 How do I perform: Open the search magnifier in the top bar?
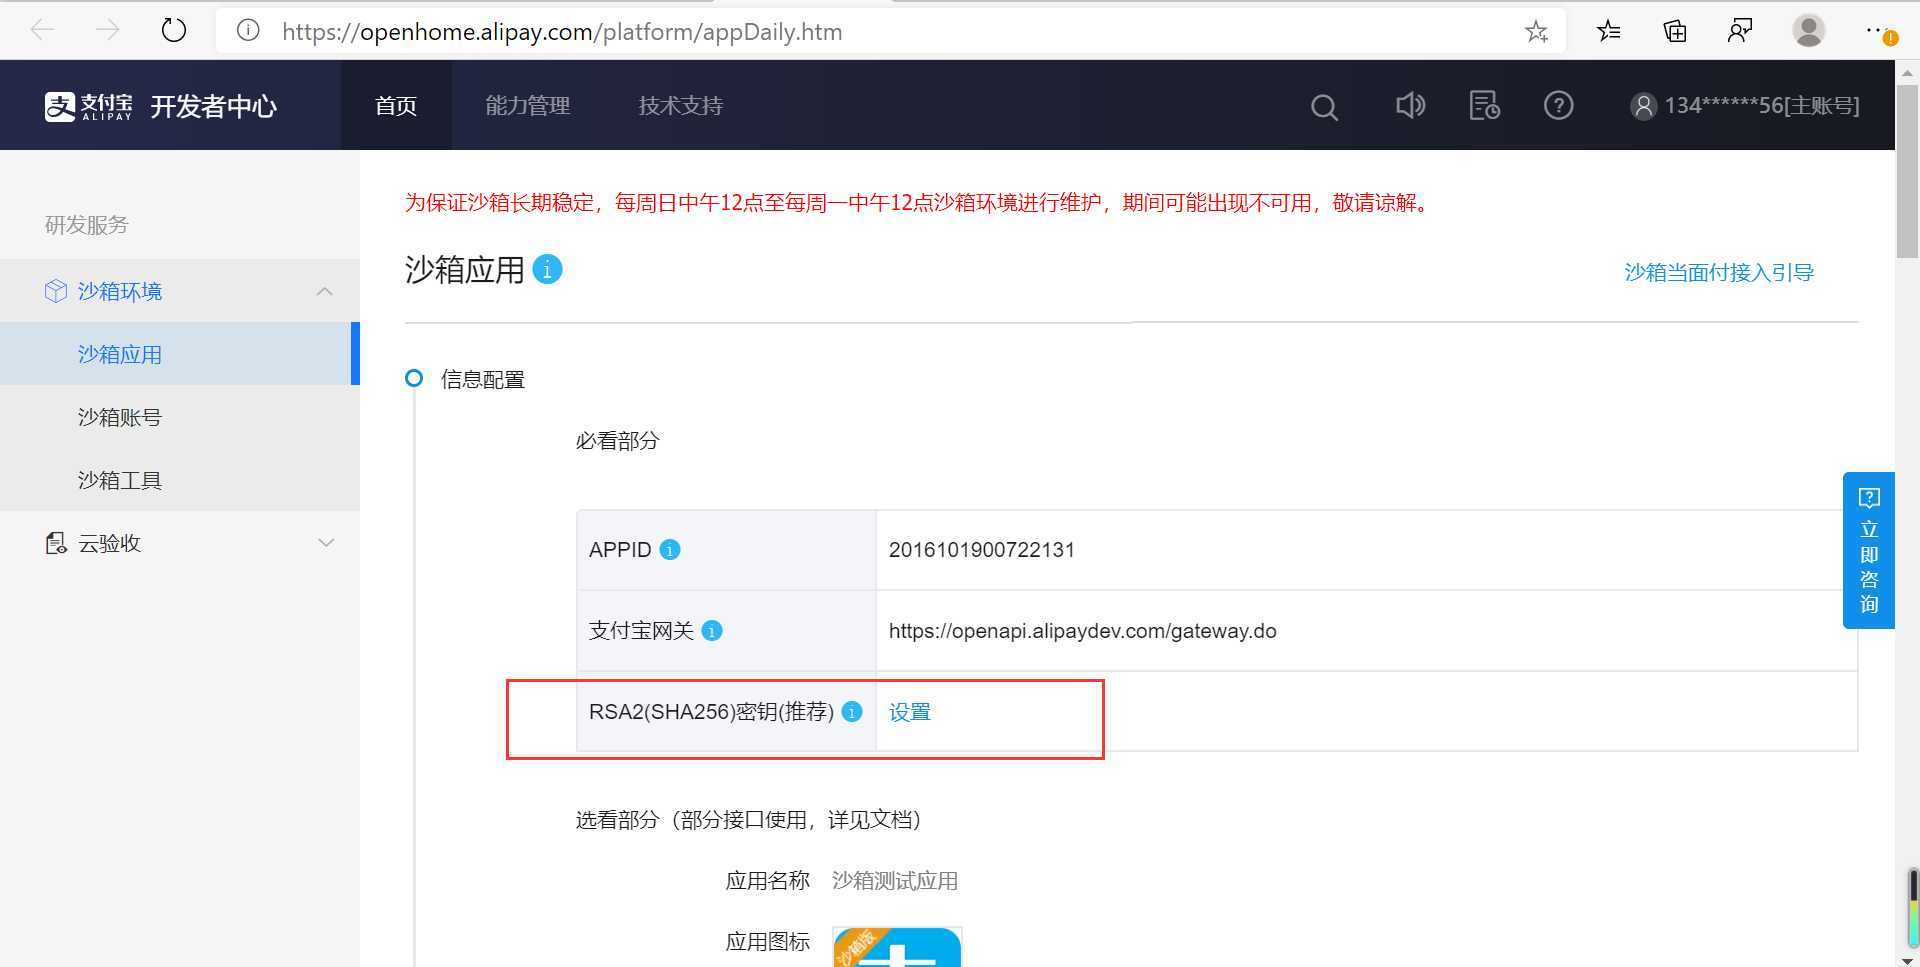[1323, 106]
